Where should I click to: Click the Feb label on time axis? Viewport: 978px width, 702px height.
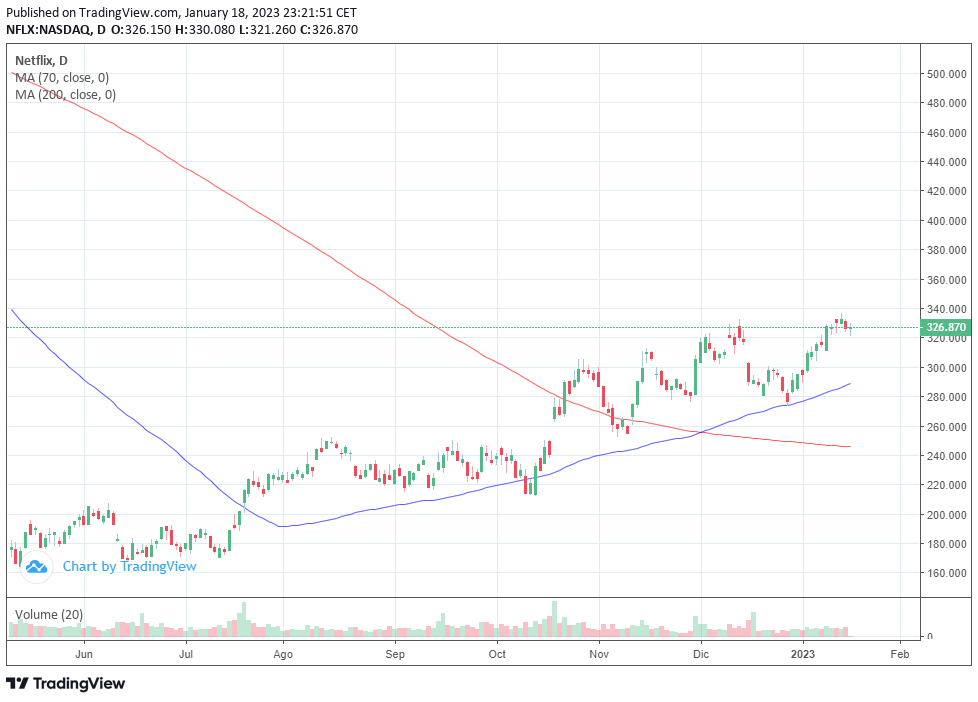(899, 654)
